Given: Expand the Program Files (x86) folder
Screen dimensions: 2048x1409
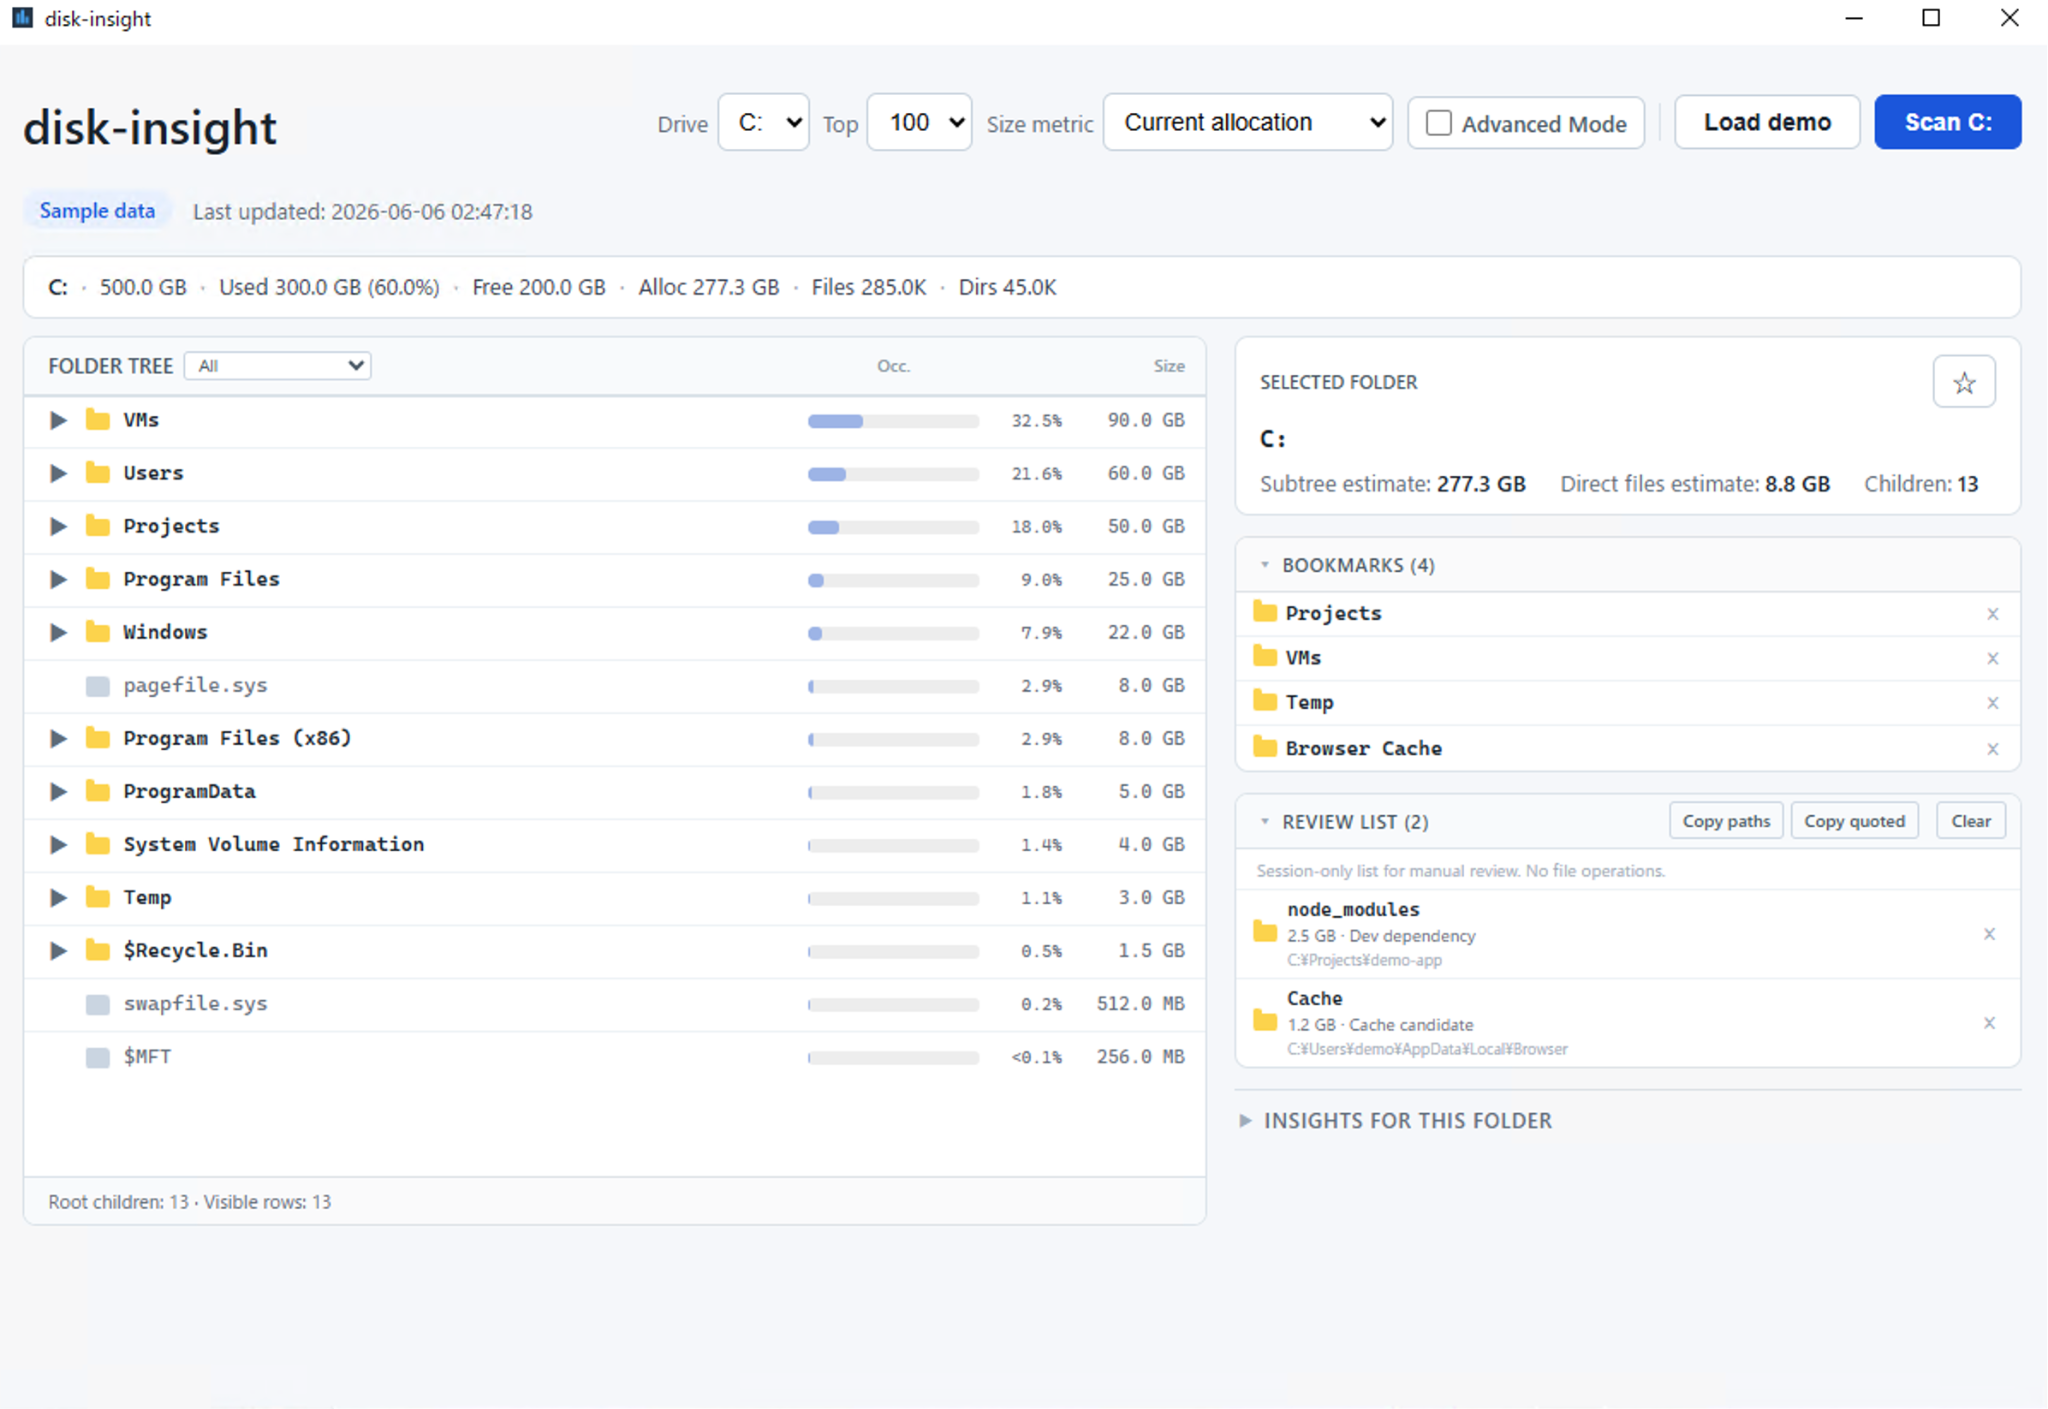Looking at the screenshot, I should coord(58,738).
